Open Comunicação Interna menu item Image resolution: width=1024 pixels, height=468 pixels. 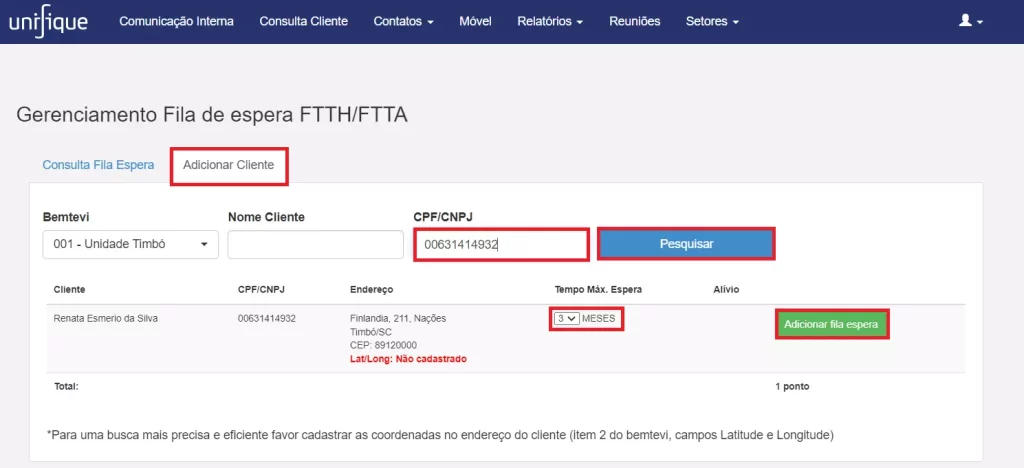tap(176, 22)
